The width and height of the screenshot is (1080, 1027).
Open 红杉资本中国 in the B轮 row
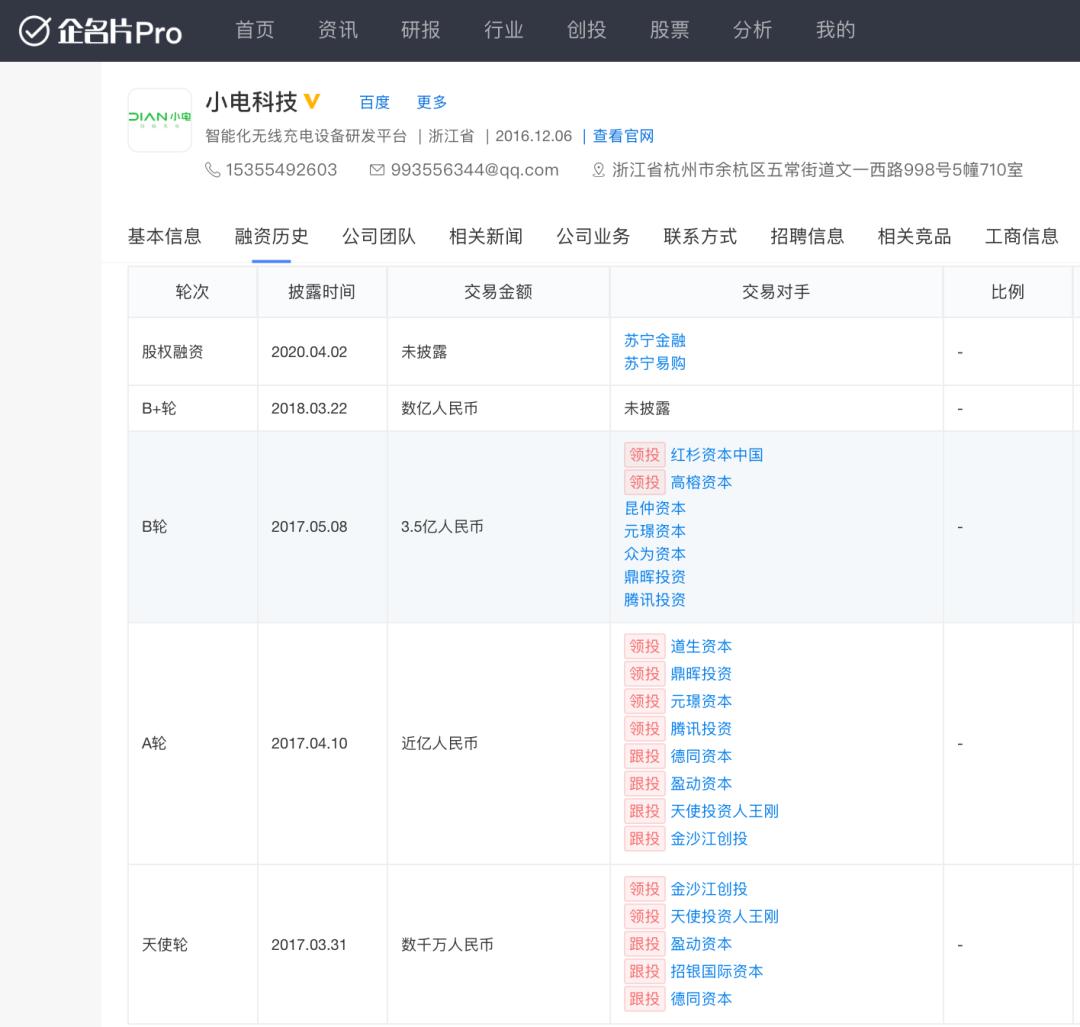717,455
